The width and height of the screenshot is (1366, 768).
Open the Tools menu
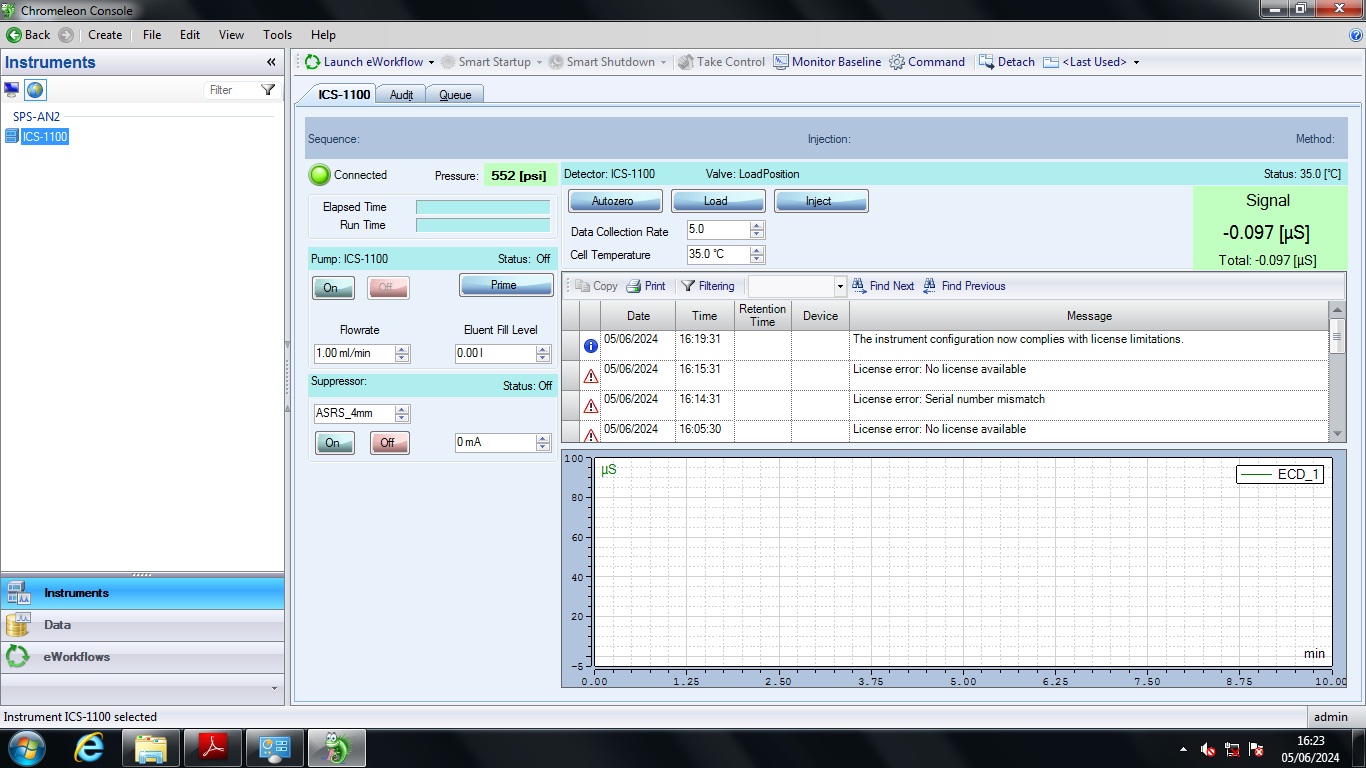pos(277,35)
